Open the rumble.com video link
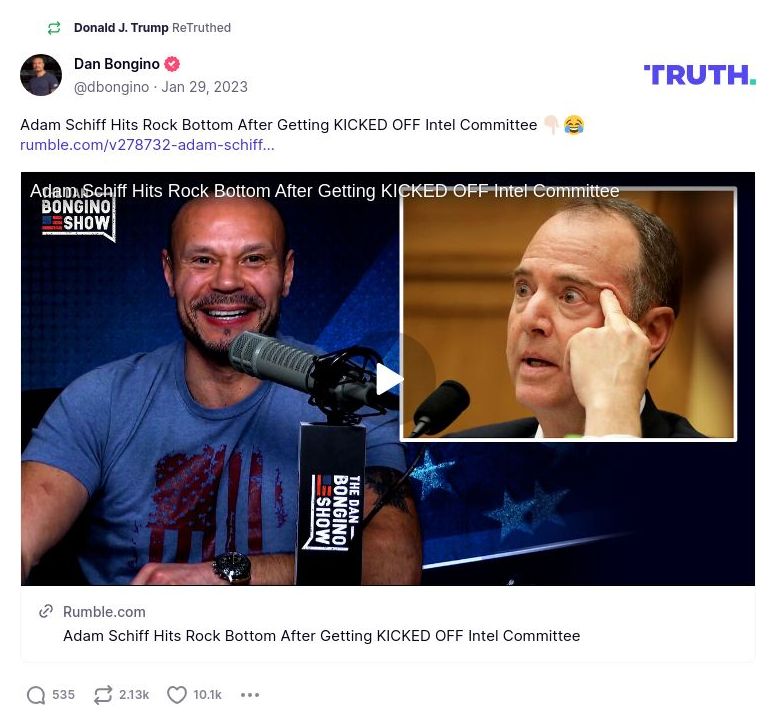The height and width of the screenshot is (725, 777). pos(147,145)
